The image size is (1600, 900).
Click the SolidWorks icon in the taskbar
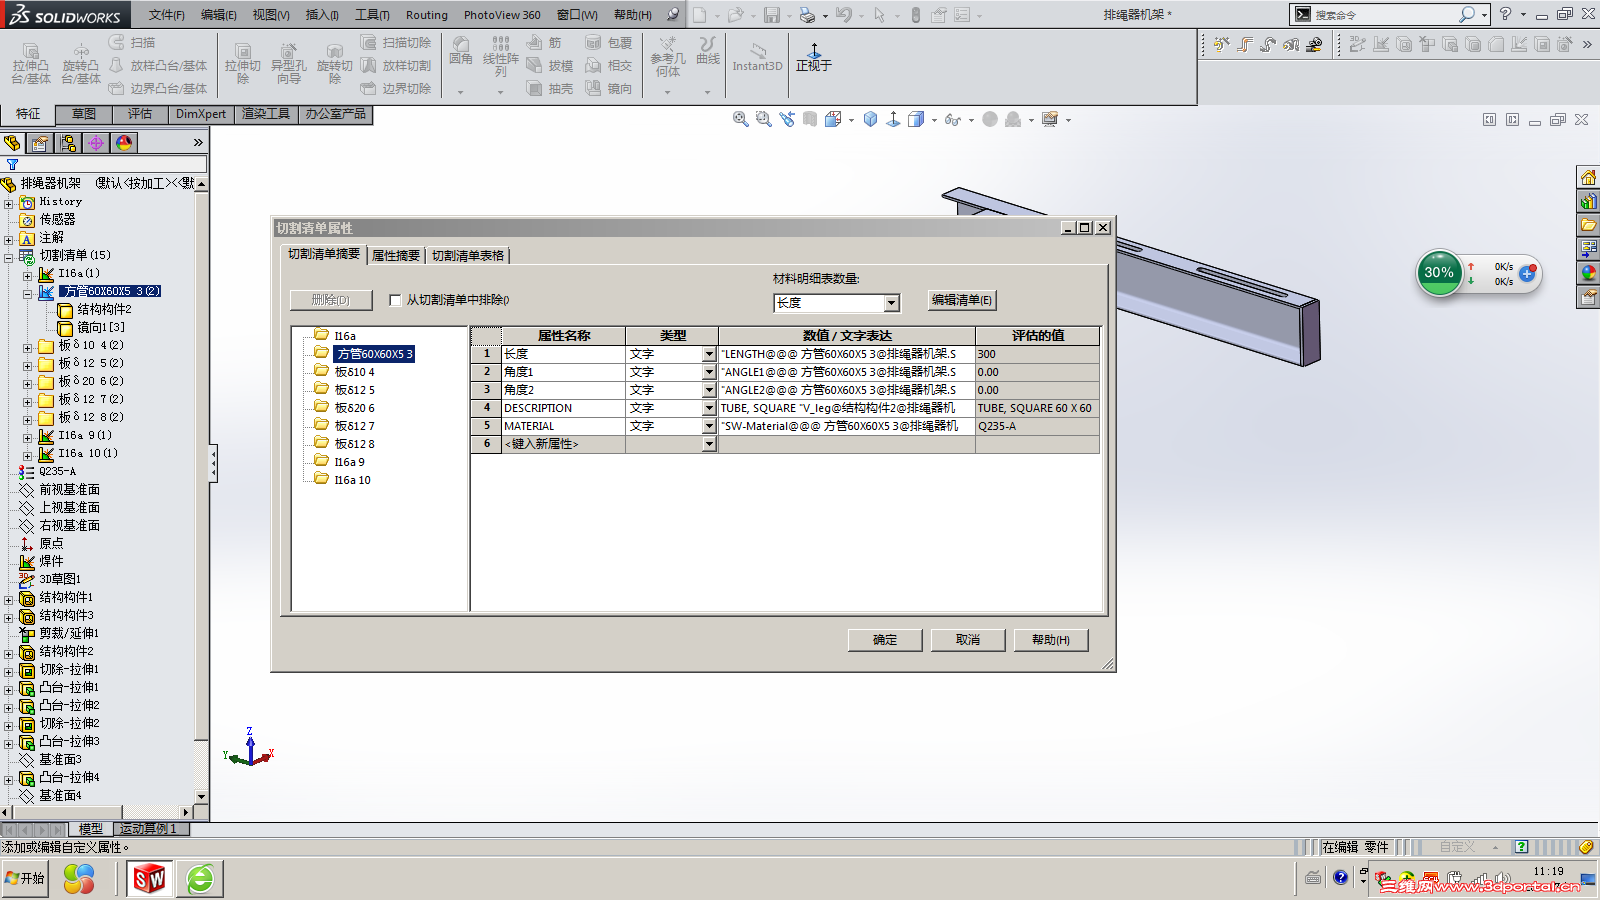(149, 879)
